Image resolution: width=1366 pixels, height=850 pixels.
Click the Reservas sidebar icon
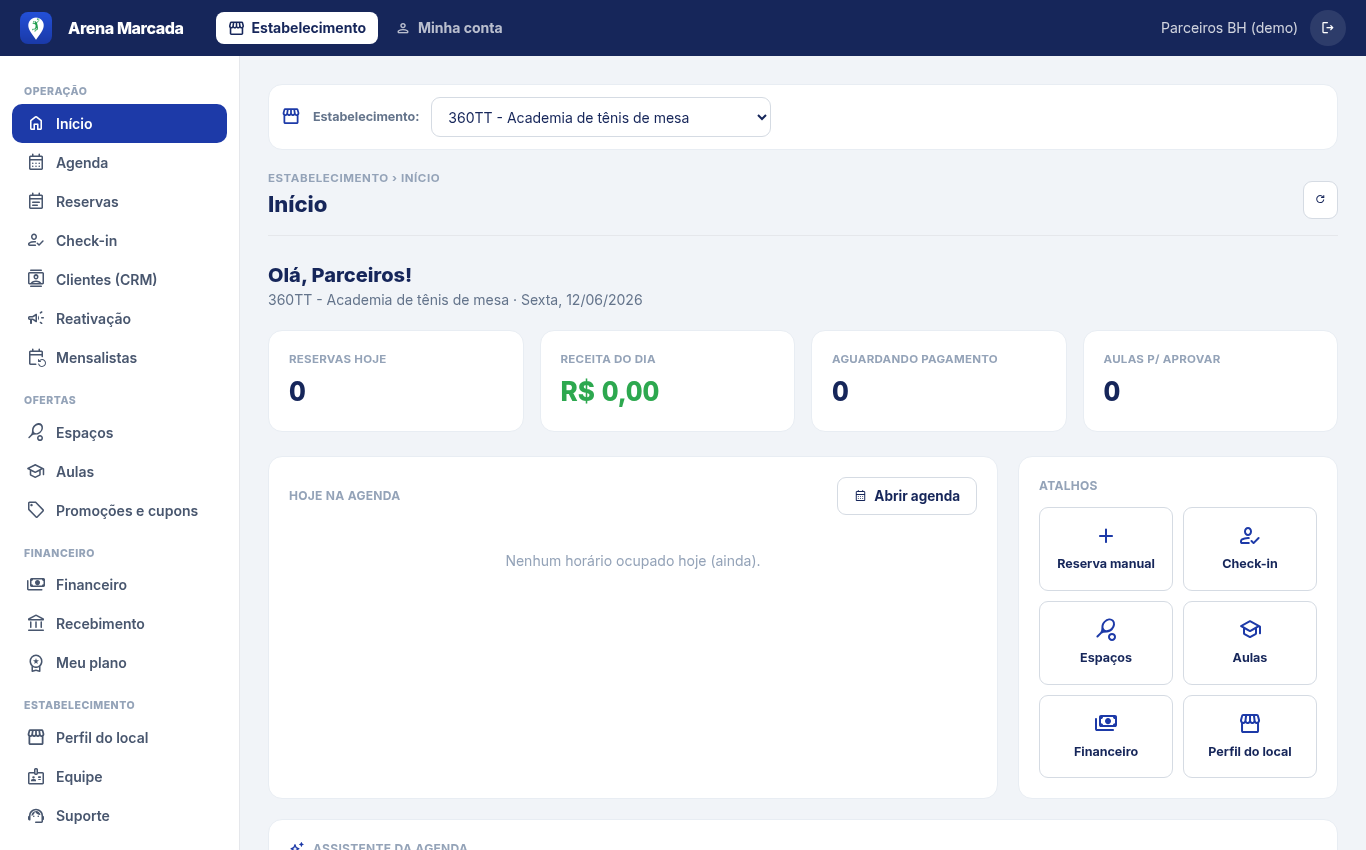coord(36,202)
